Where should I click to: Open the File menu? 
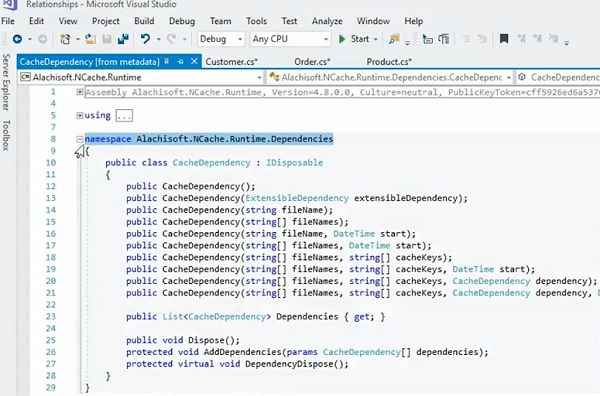pyautogui.click(x=8, y=21)
